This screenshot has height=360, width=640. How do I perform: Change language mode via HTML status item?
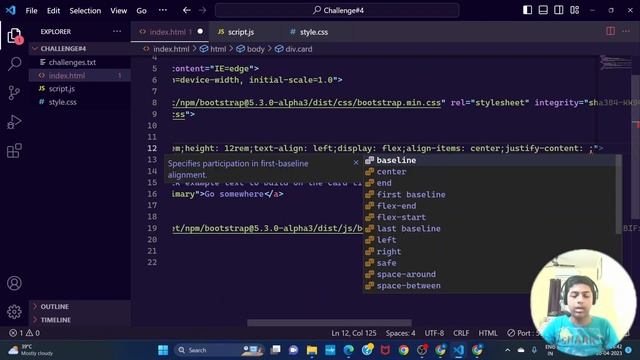point(488,333)
